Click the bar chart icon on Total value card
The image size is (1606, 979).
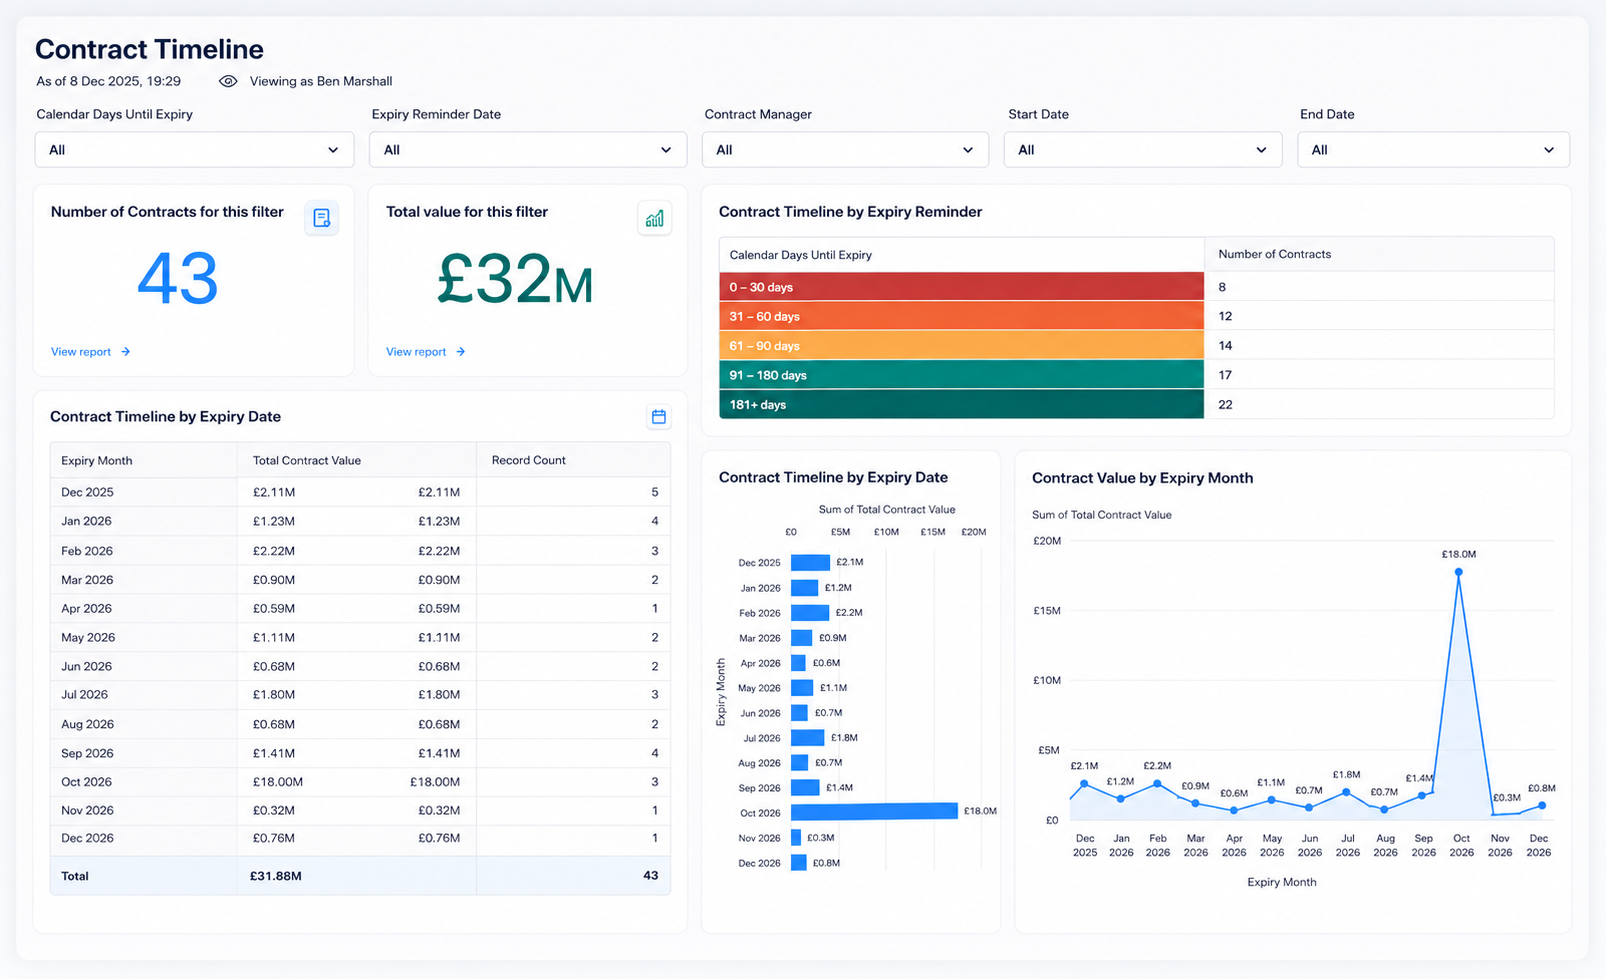coord(654,218)
